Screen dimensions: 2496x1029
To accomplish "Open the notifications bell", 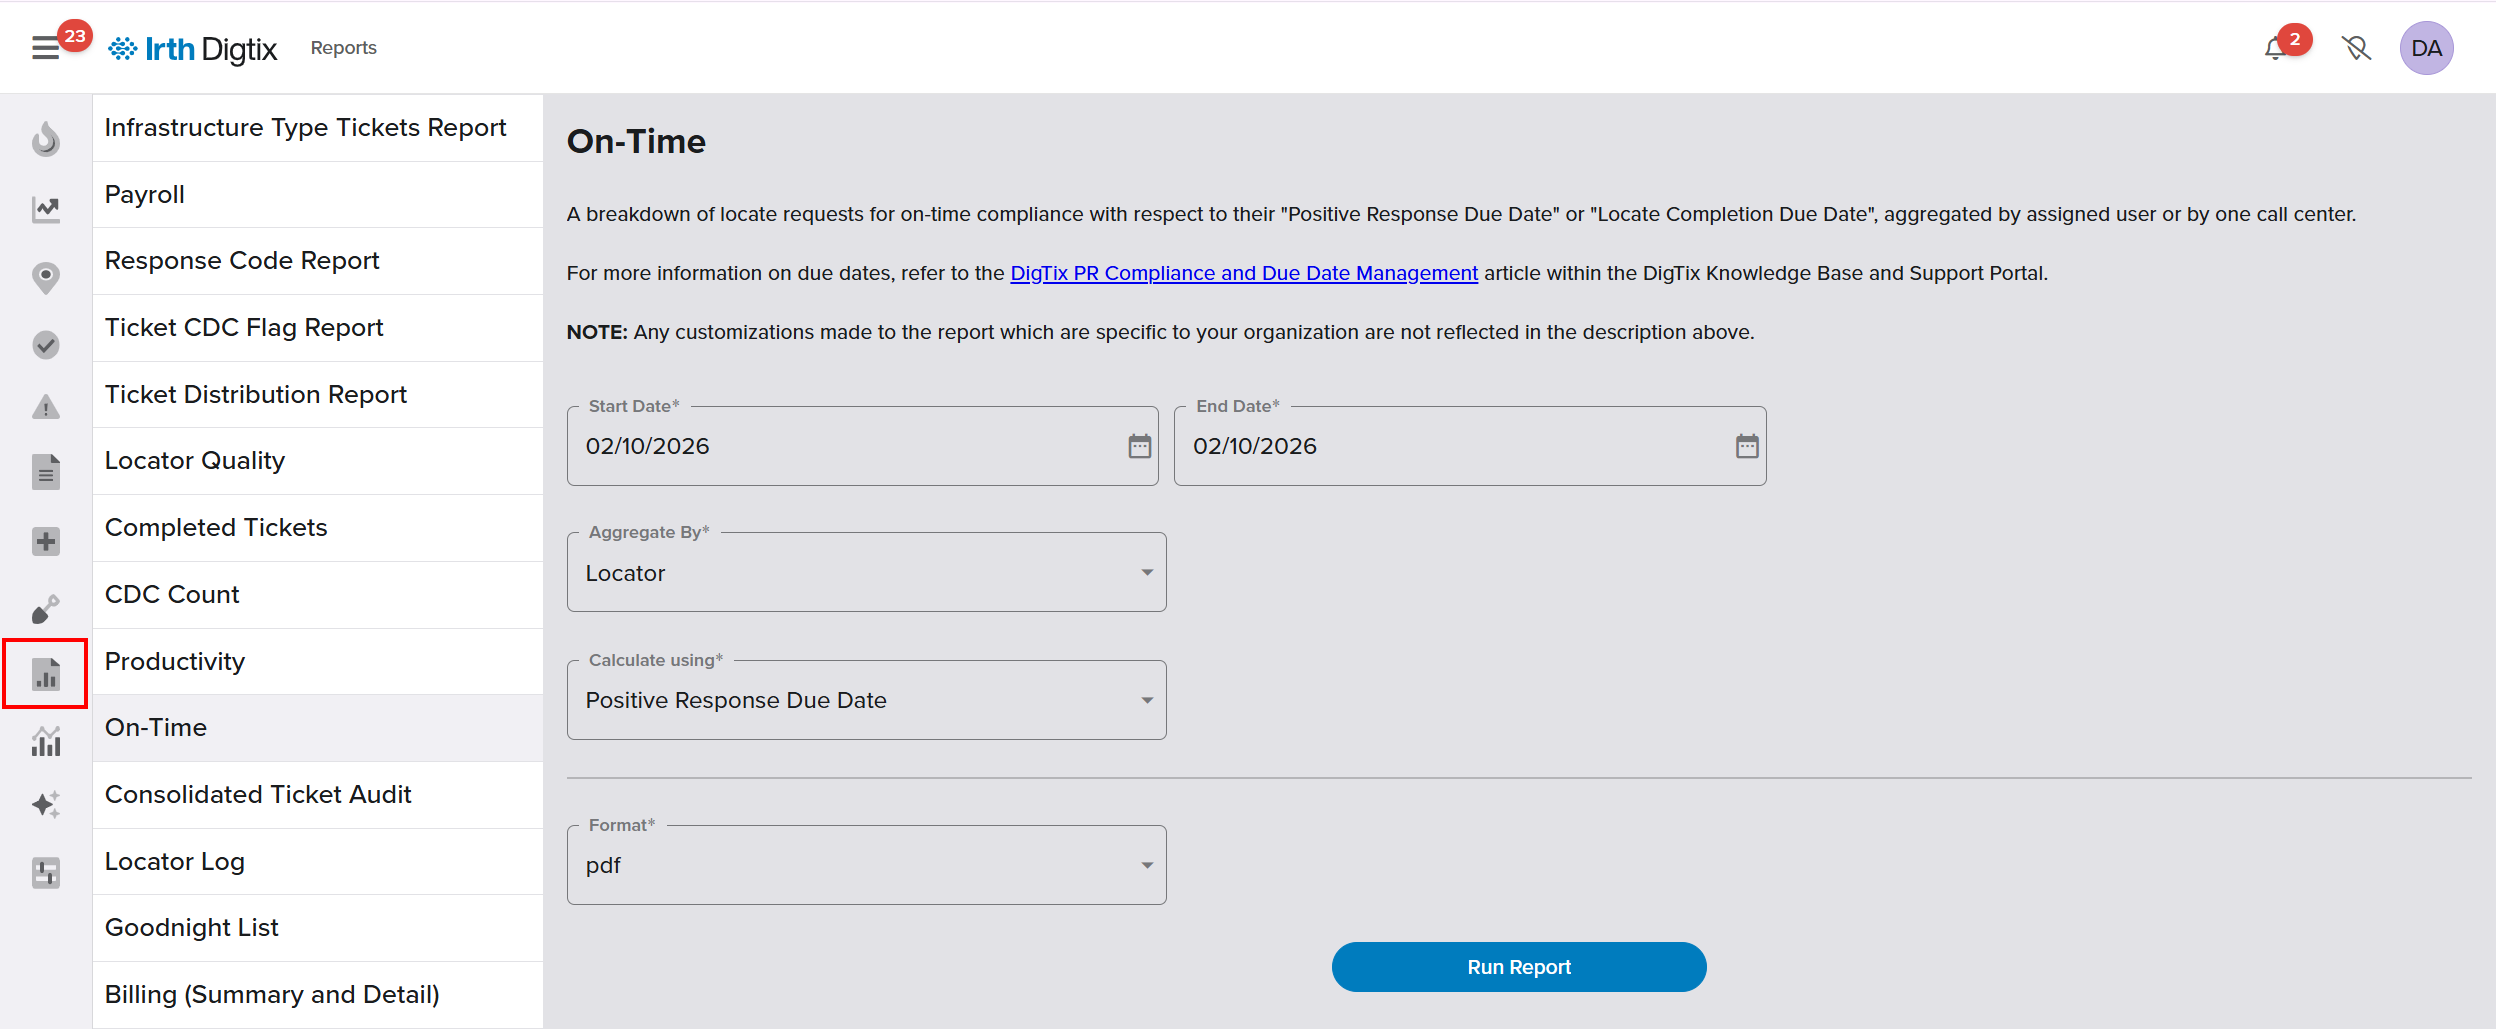I will (x=2275, y=48).
